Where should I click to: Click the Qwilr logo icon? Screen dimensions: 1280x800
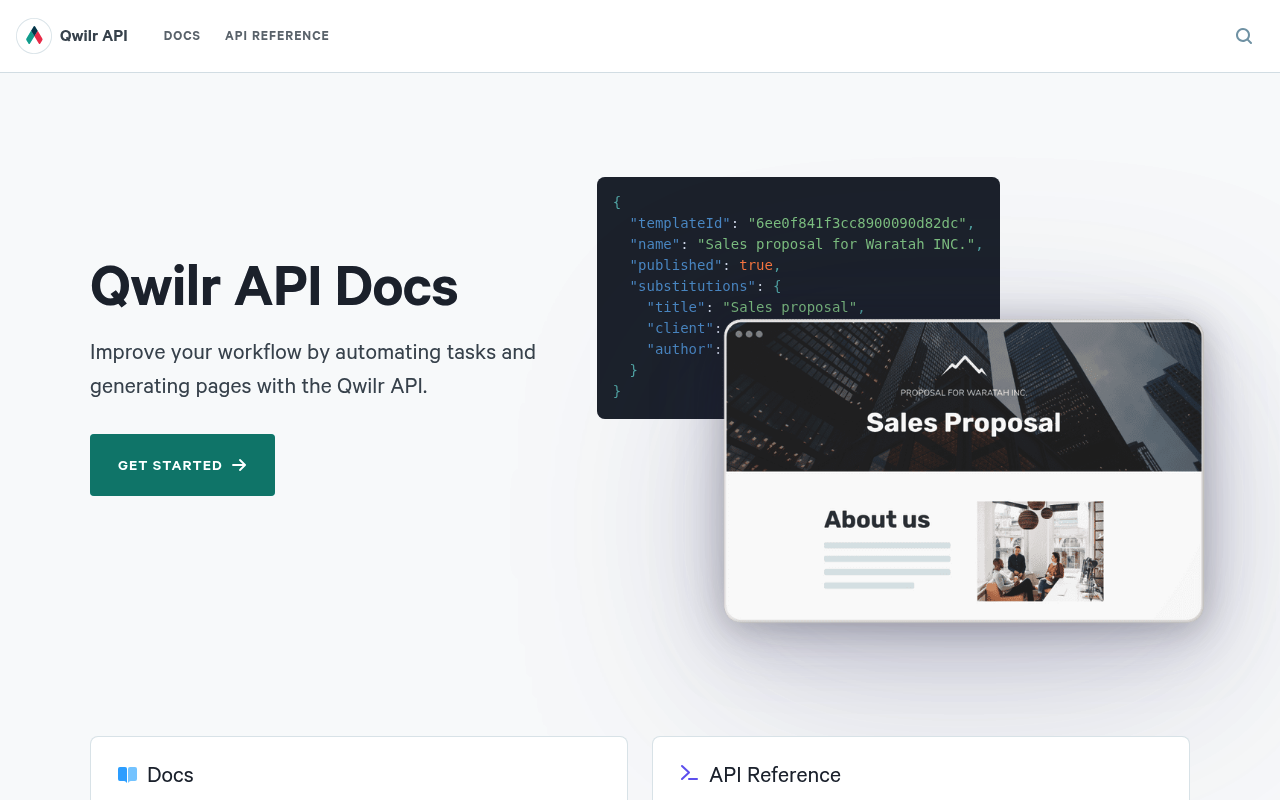(x=34, y=36)
